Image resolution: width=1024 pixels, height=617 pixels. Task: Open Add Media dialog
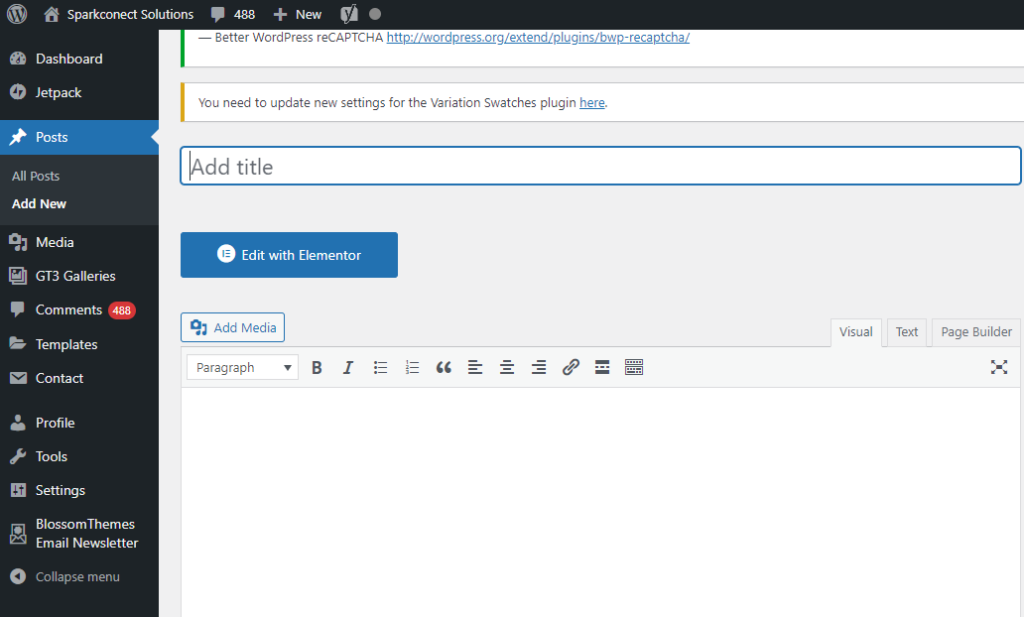pos(232,327)
